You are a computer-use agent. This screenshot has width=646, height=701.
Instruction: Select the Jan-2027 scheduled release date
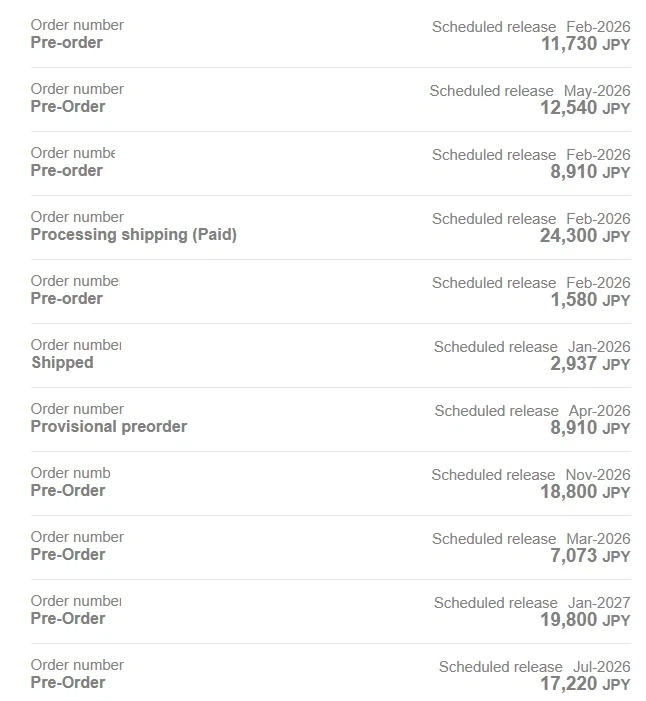click(599, 603)
